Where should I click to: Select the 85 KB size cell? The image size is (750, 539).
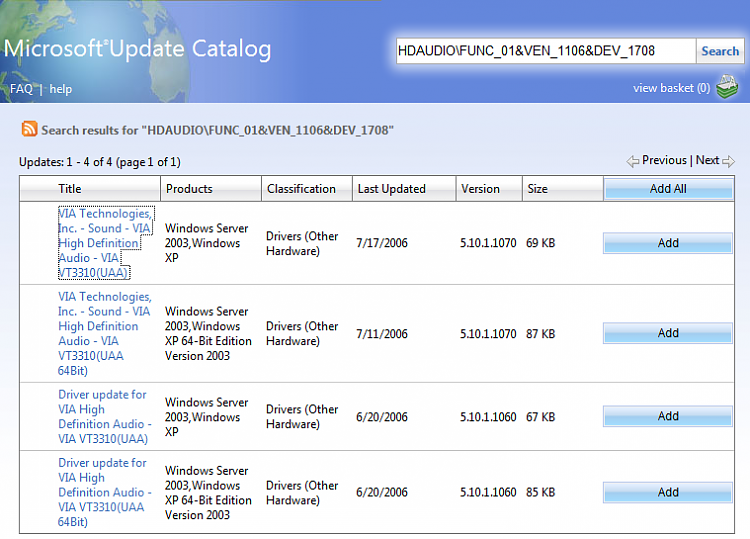[540, 492]
